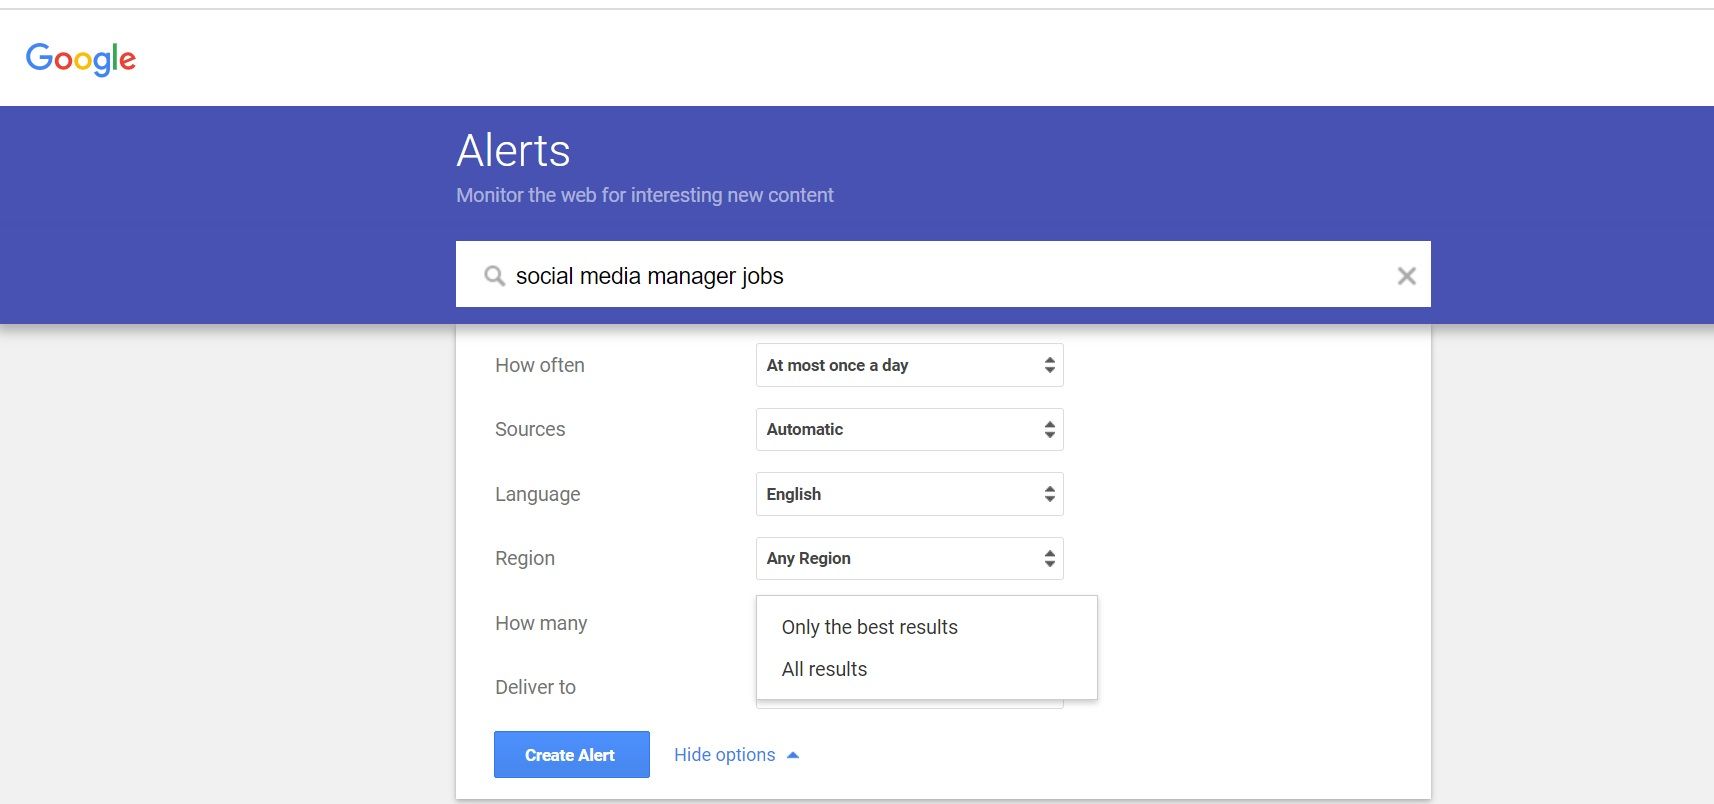Open the Language dropdown
Screen dimensions: 1714x804
tap(909, 494)
